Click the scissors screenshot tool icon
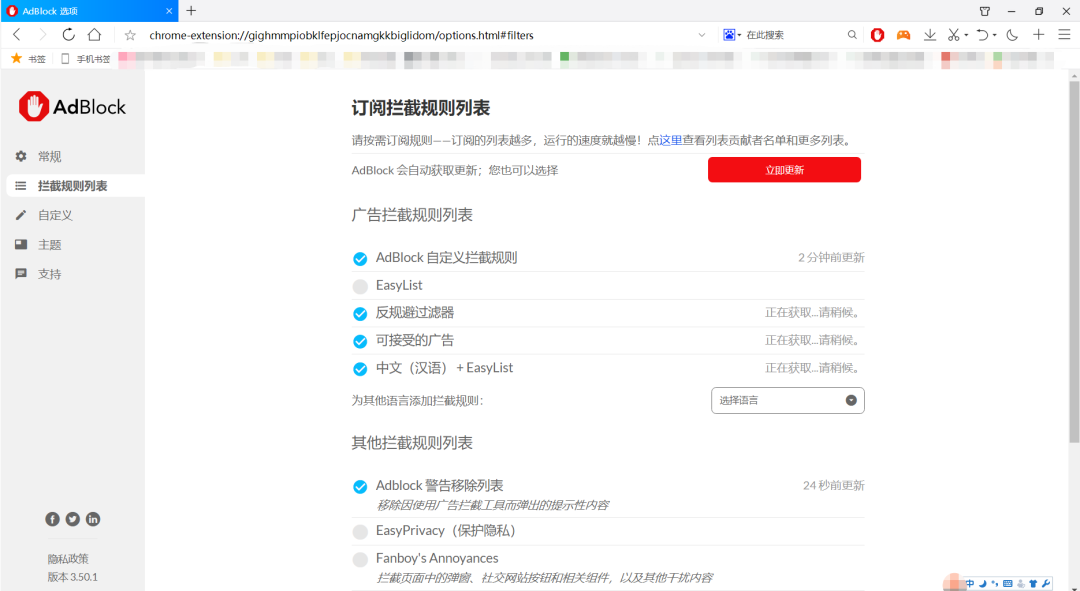Image resolution: width=1080 pixels, height=591 pixels. 954,34
